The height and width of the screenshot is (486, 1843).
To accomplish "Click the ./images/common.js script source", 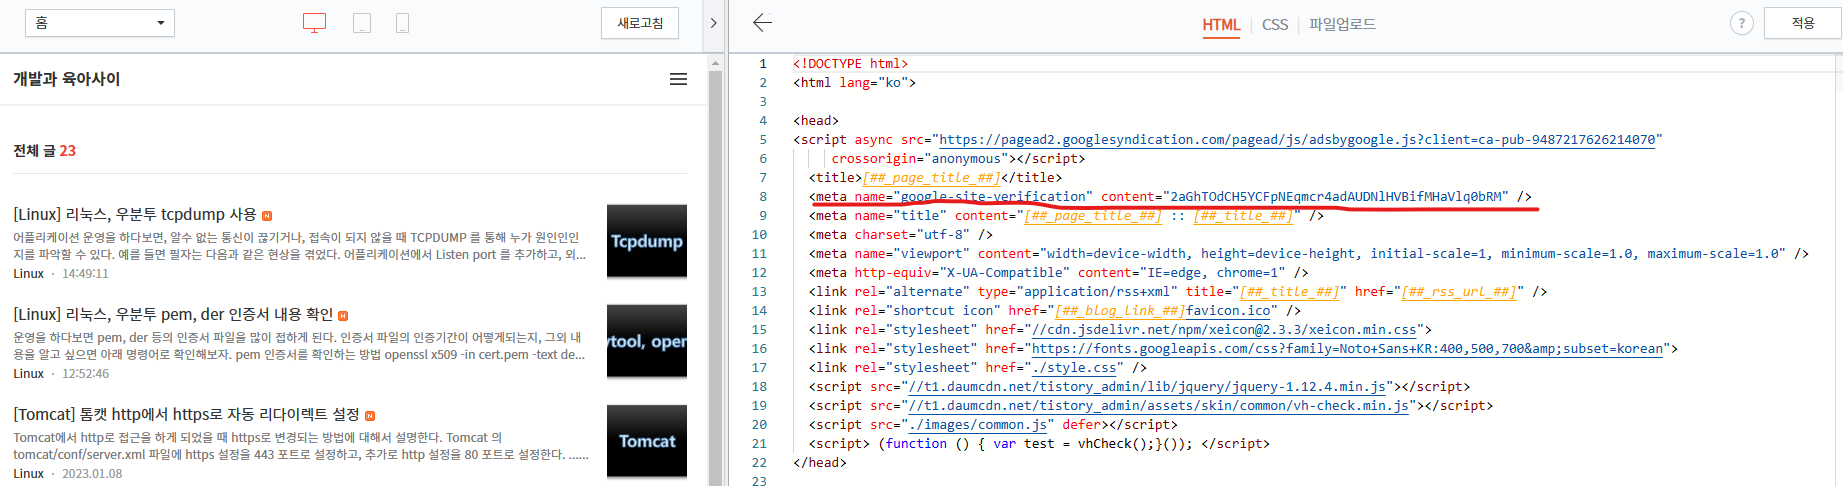I will pos(977,425).
